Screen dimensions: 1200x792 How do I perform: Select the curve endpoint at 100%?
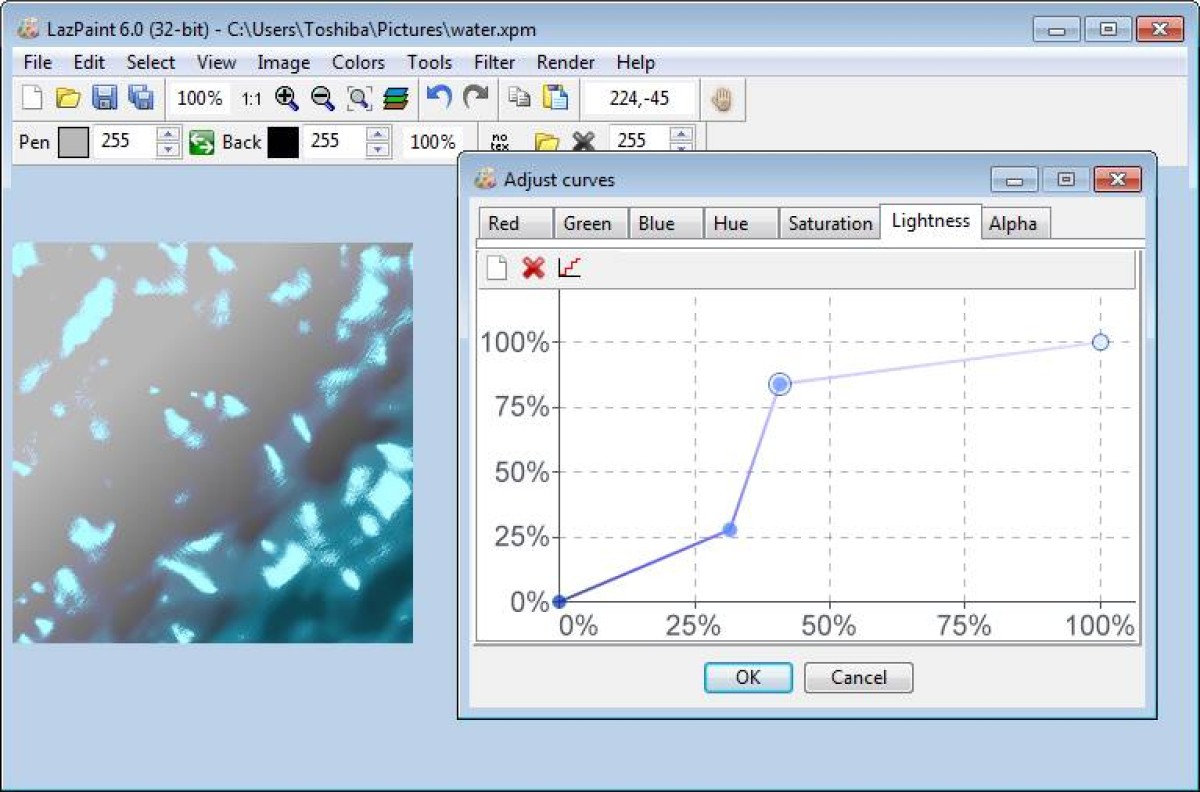pos(1100,342)
